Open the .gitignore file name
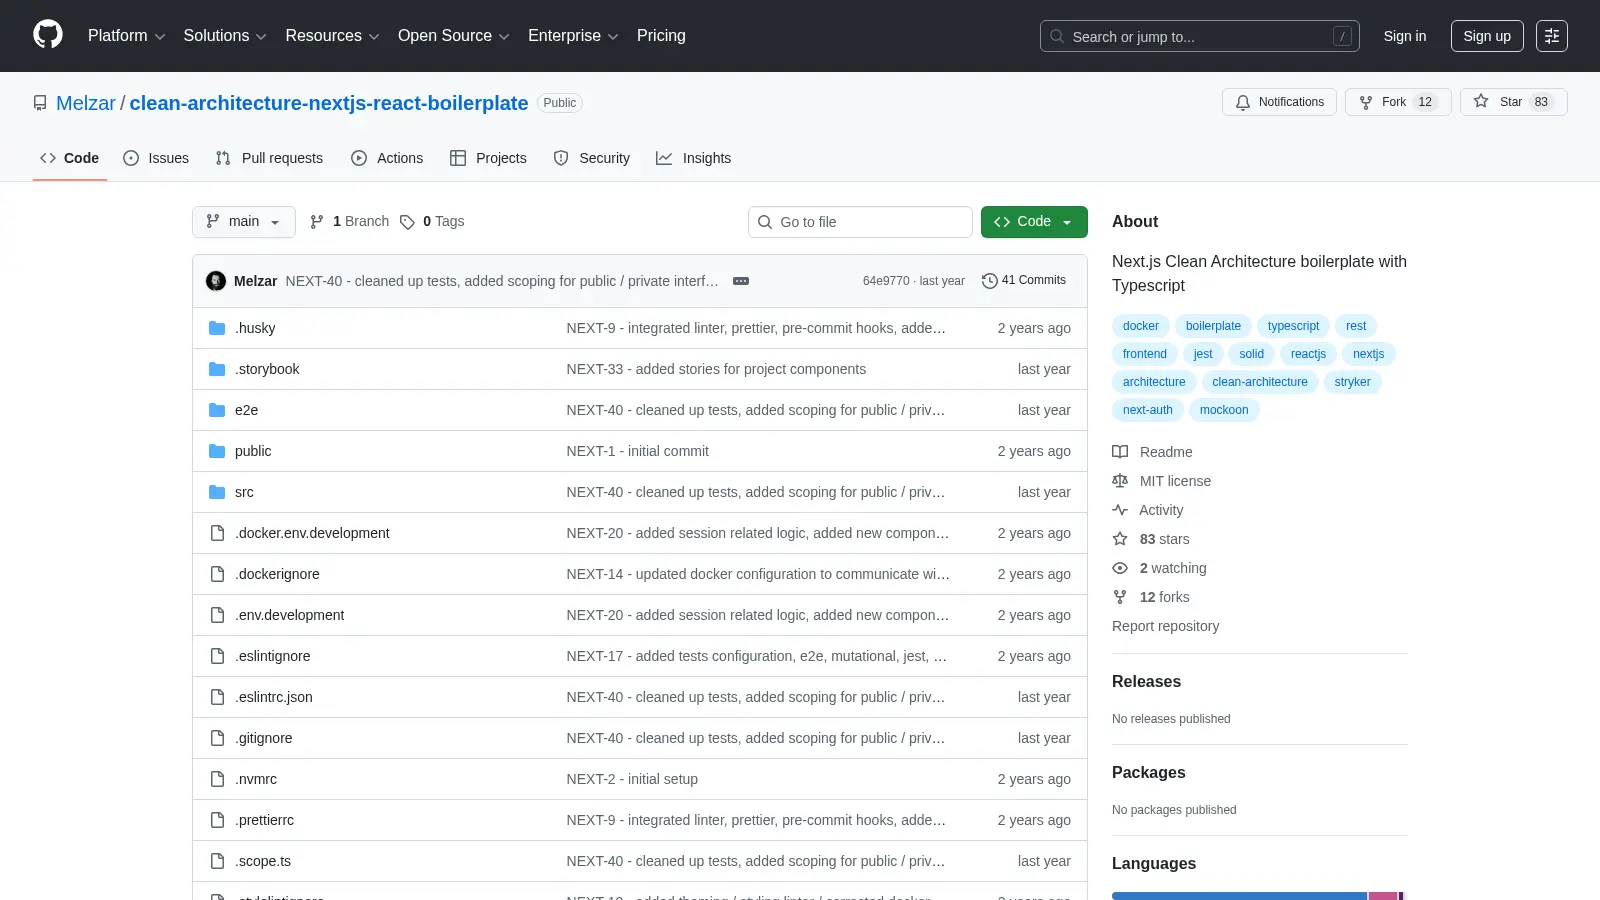This screenshot has height=900, width=1600. click(264, 738)
